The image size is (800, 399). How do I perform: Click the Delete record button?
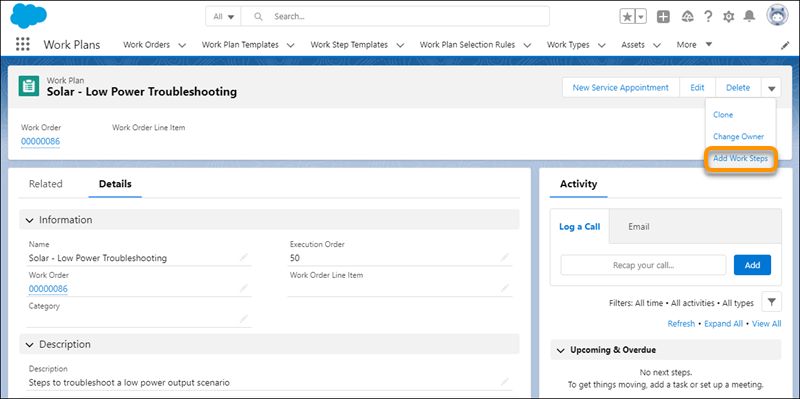(738, 88)
